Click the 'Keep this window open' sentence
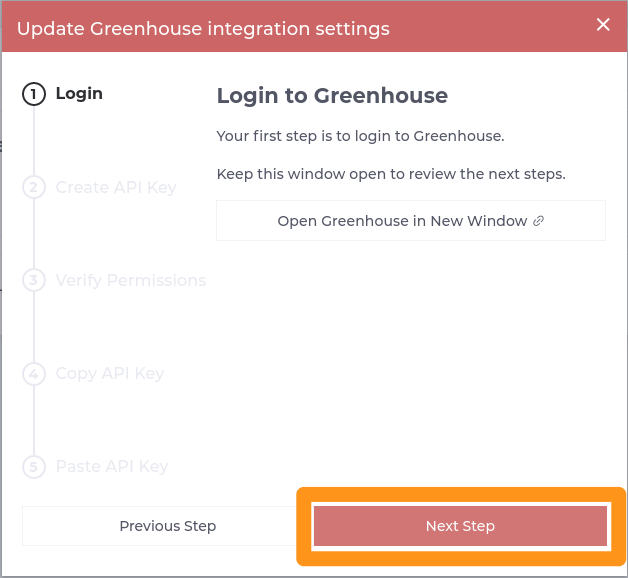Viewport: 628px width, 578px height. click(x=391, y=174)
